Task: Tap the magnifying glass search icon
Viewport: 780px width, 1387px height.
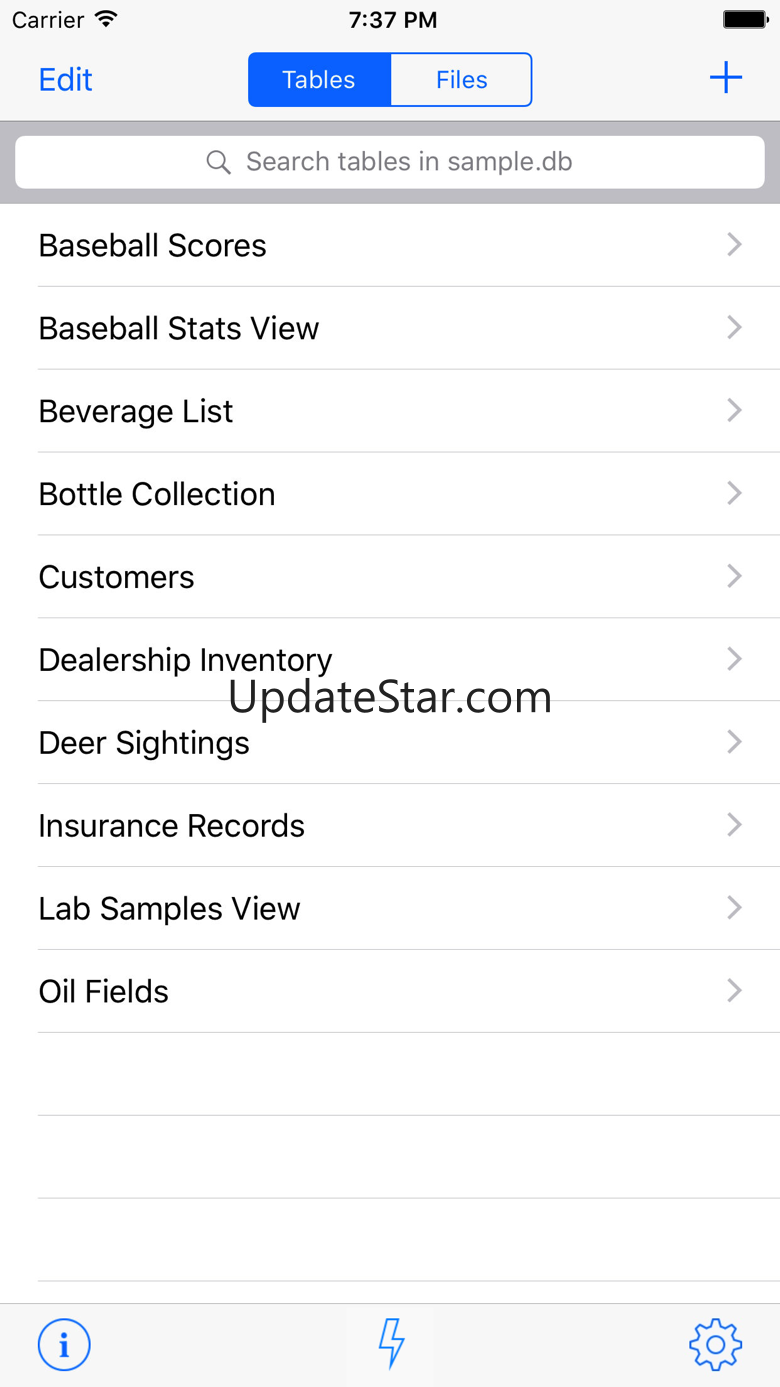Action: point(218,162)
